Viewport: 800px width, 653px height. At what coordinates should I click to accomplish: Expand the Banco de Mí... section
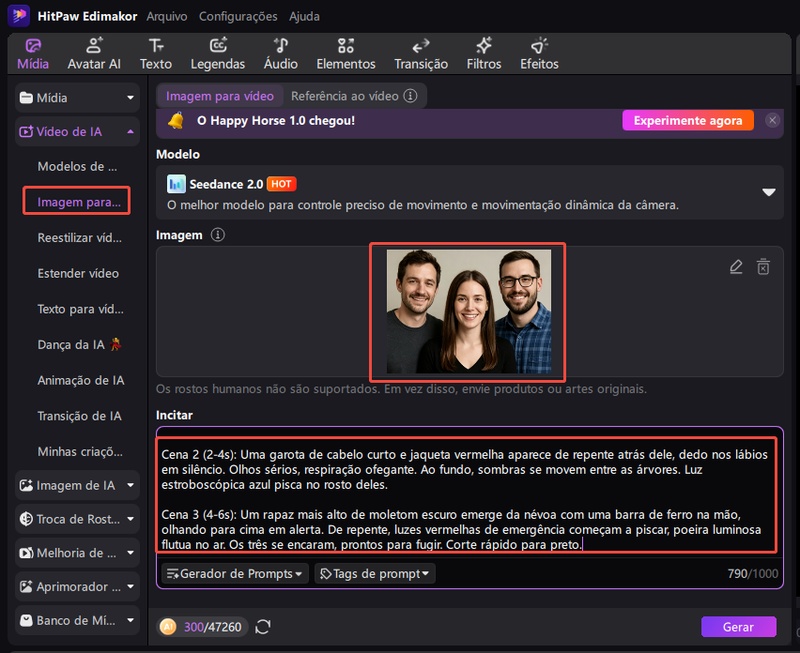click(78, 620)
